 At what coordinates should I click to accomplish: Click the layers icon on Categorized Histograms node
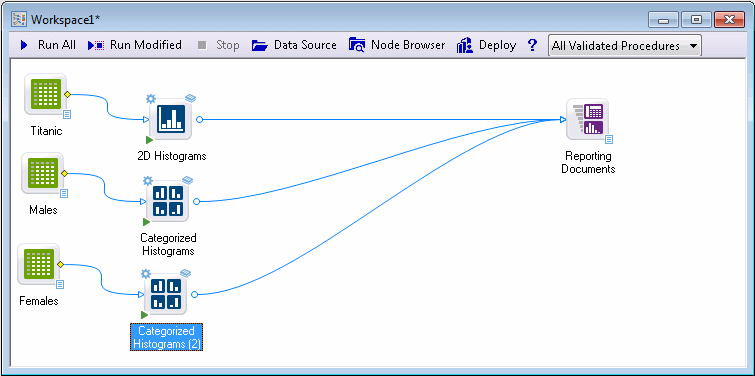(x=187, y=180)
